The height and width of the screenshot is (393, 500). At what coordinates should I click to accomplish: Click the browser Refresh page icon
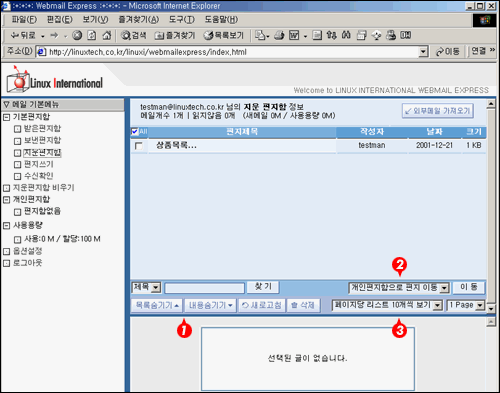pyautogui.click(x=92, y=35)
